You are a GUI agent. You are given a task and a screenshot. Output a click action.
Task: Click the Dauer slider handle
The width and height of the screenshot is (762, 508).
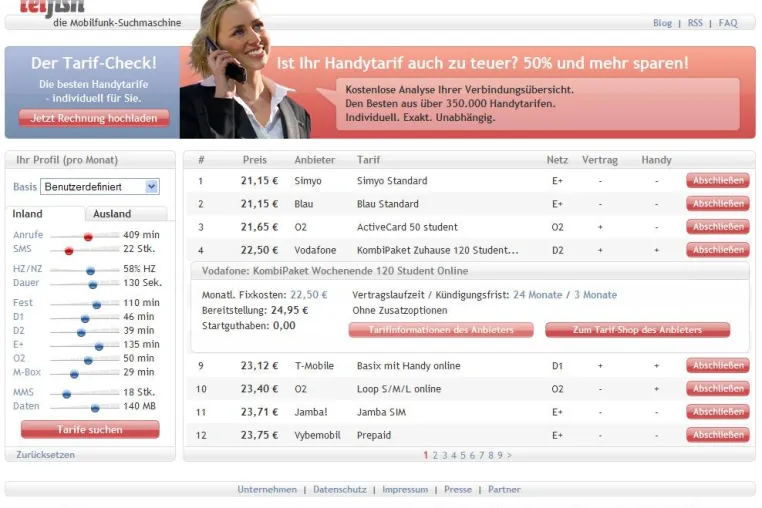(93, 285)
